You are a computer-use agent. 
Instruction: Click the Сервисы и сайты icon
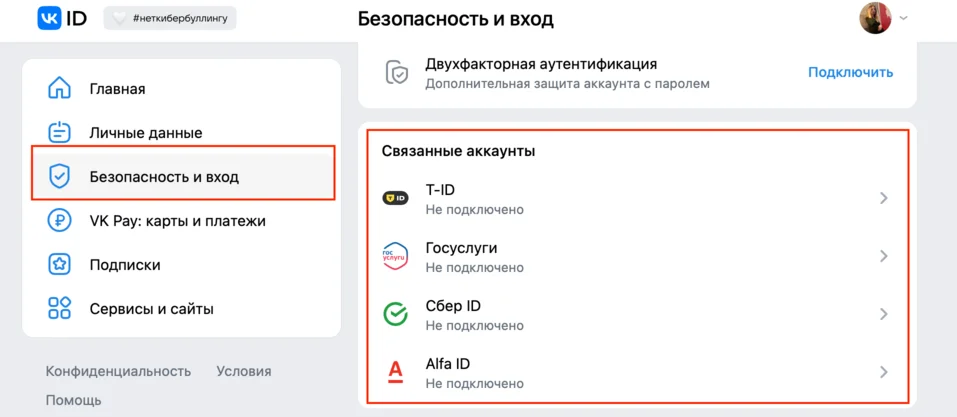[x=60, y=308]
